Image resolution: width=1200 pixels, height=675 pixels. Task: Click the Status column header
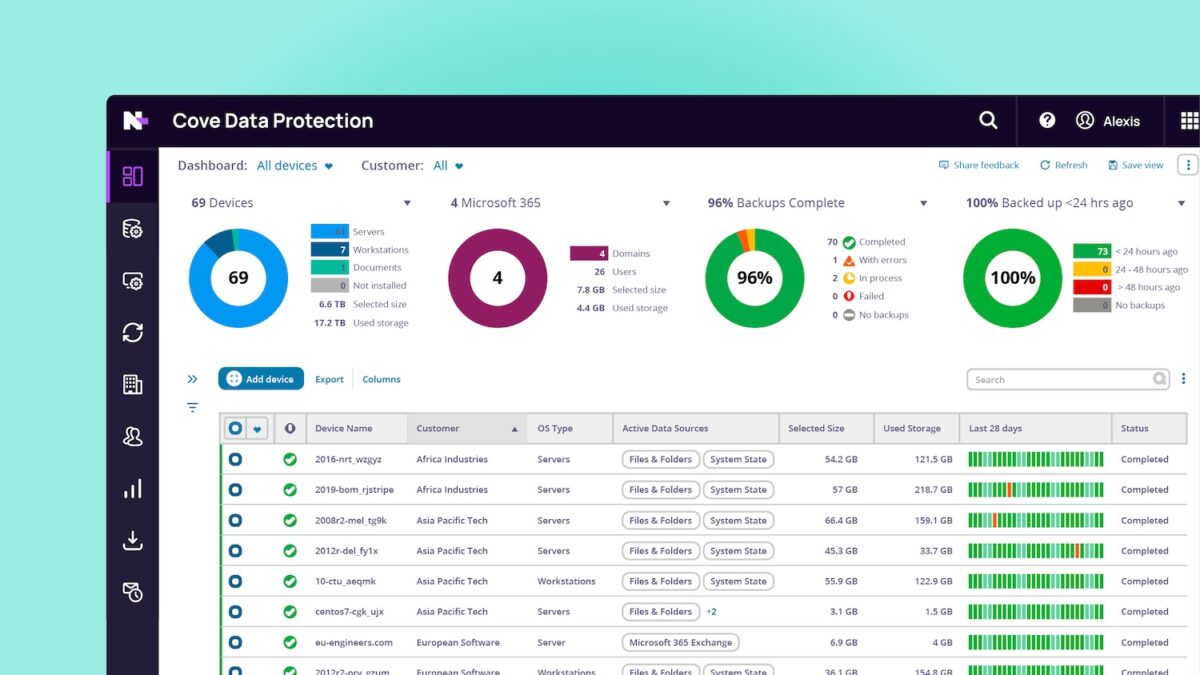(1149, 428)
